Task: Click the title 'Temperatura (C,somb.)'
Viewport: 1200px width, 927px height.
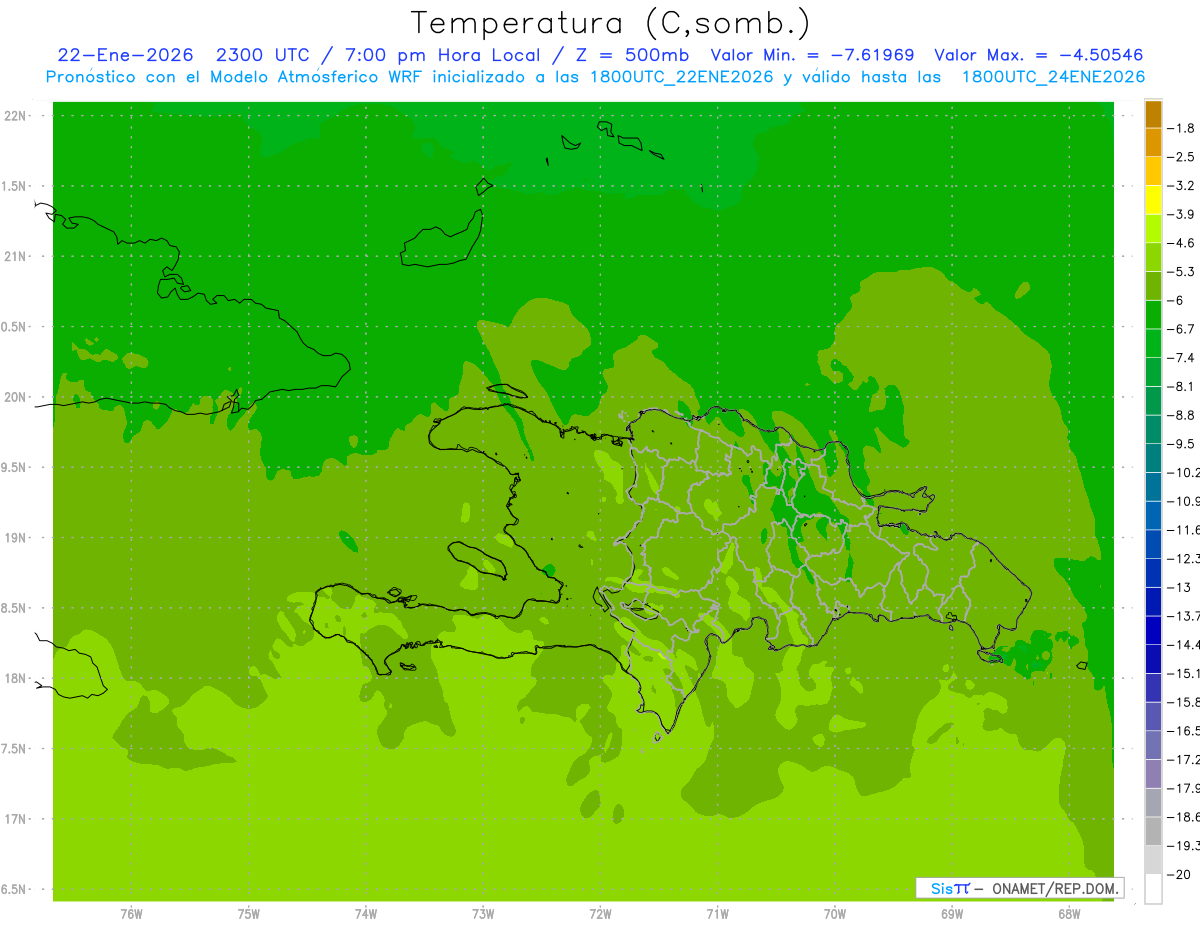Action: (611, 23)
